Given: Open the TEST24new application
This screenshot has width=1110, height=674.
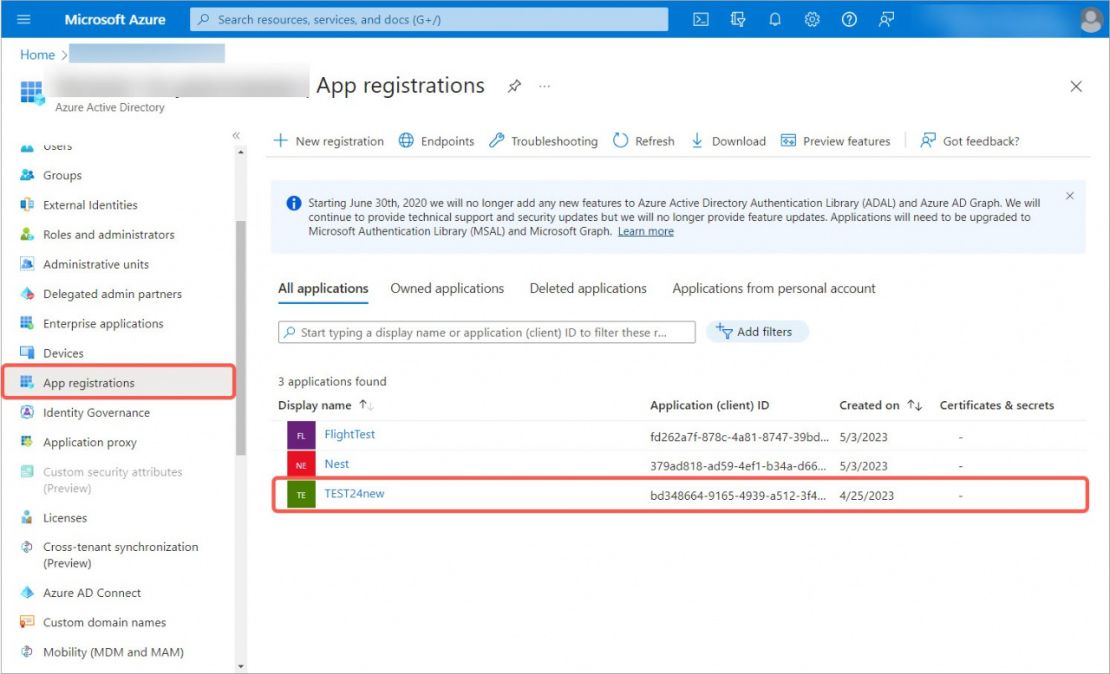Looking at the screenshot, I should coord(354,494).
